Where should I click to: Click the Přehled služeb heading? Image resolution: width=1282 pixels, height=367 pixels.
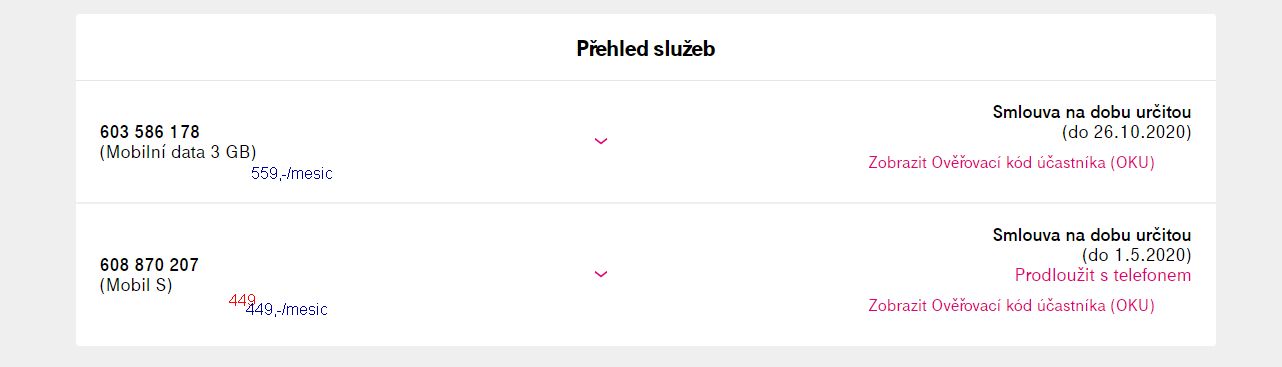coord(646,49)
